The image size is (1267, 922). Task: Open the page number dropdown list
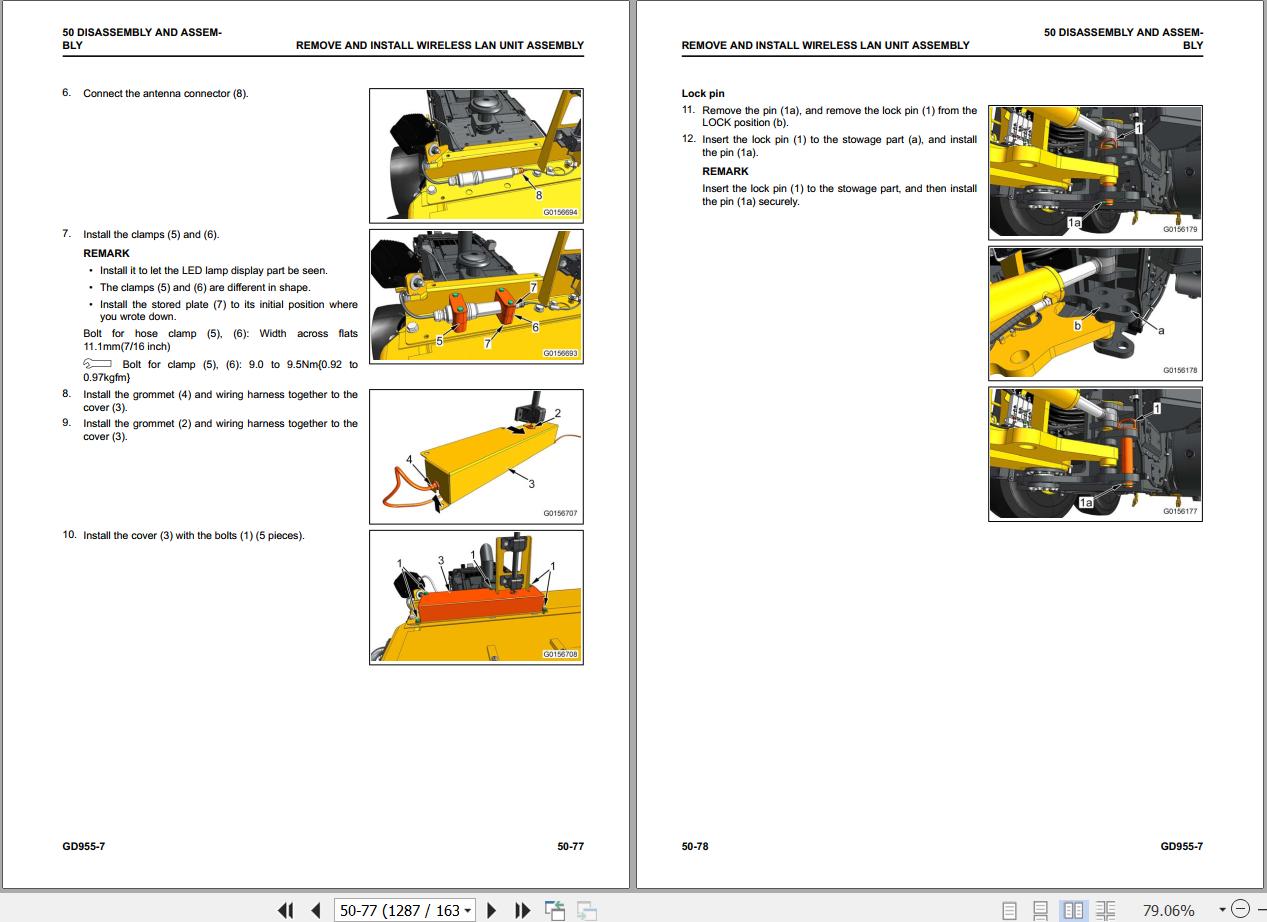pyautogui.click(x=468, y=911)
